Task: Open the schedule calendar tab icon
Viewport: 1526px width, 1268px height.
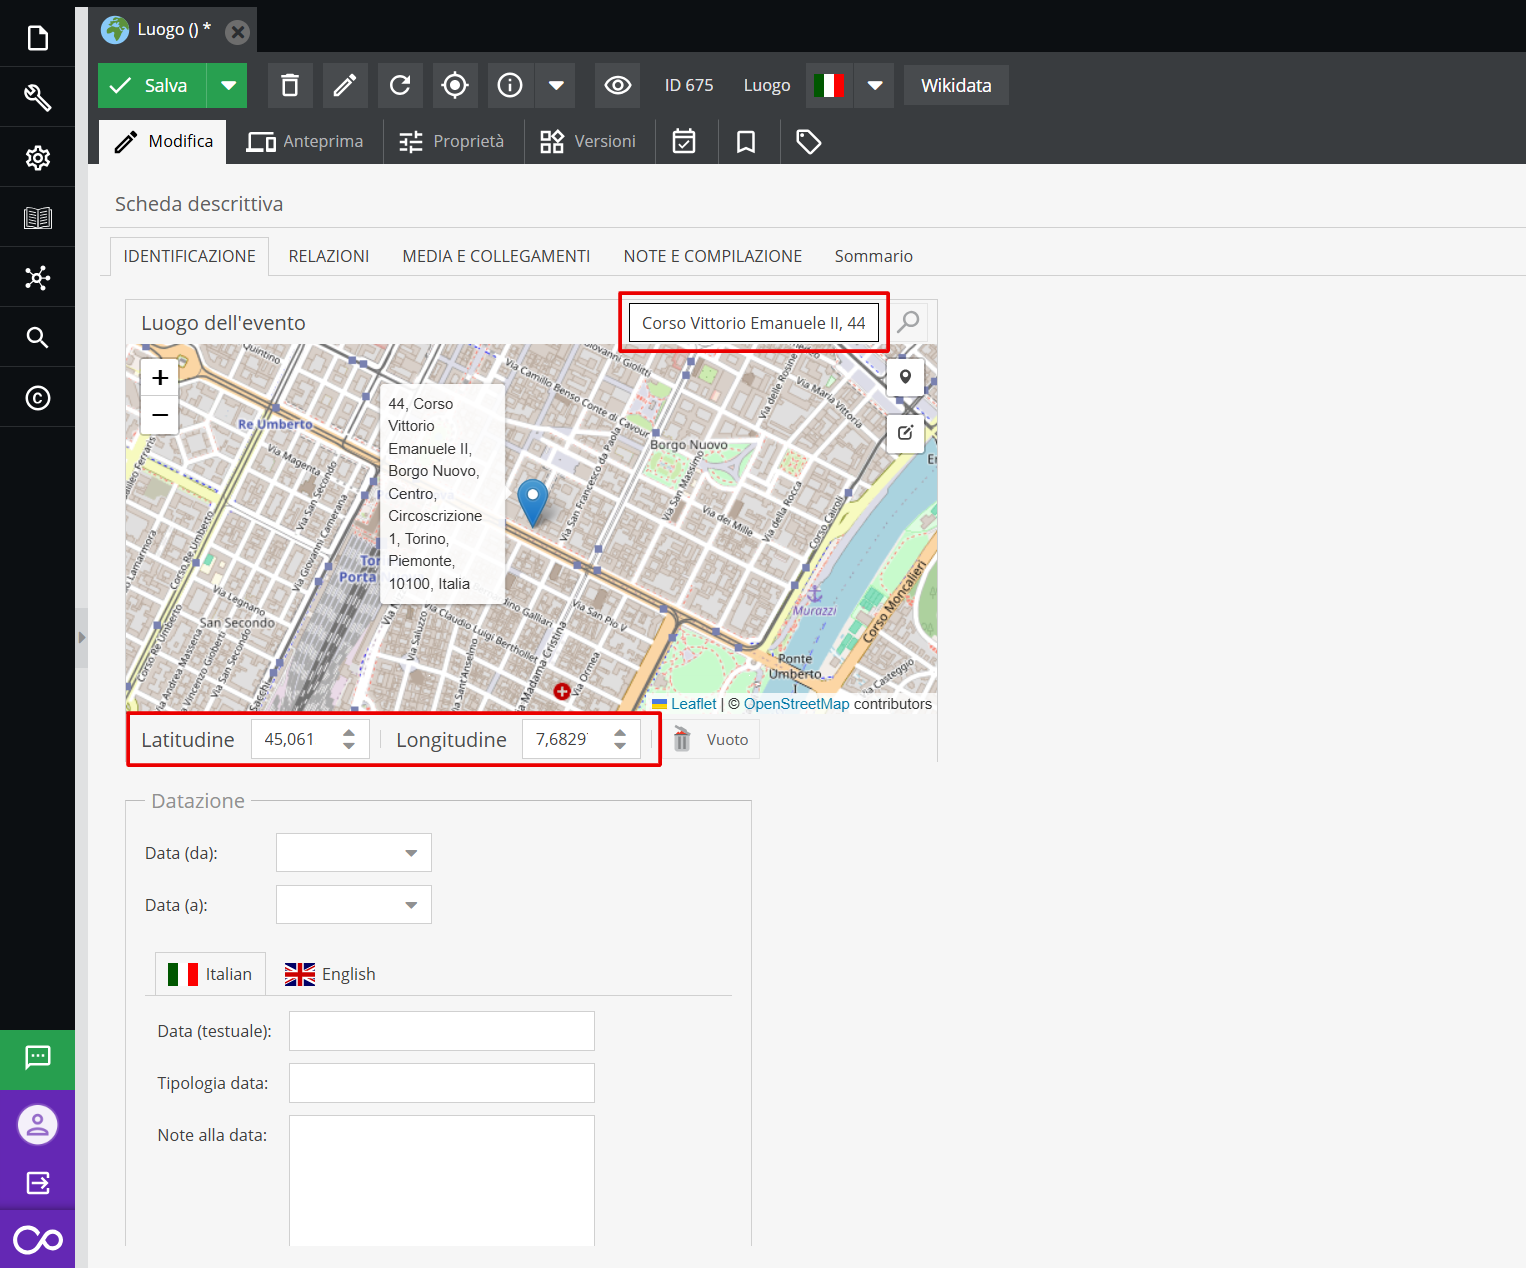Action: [684, 142]
